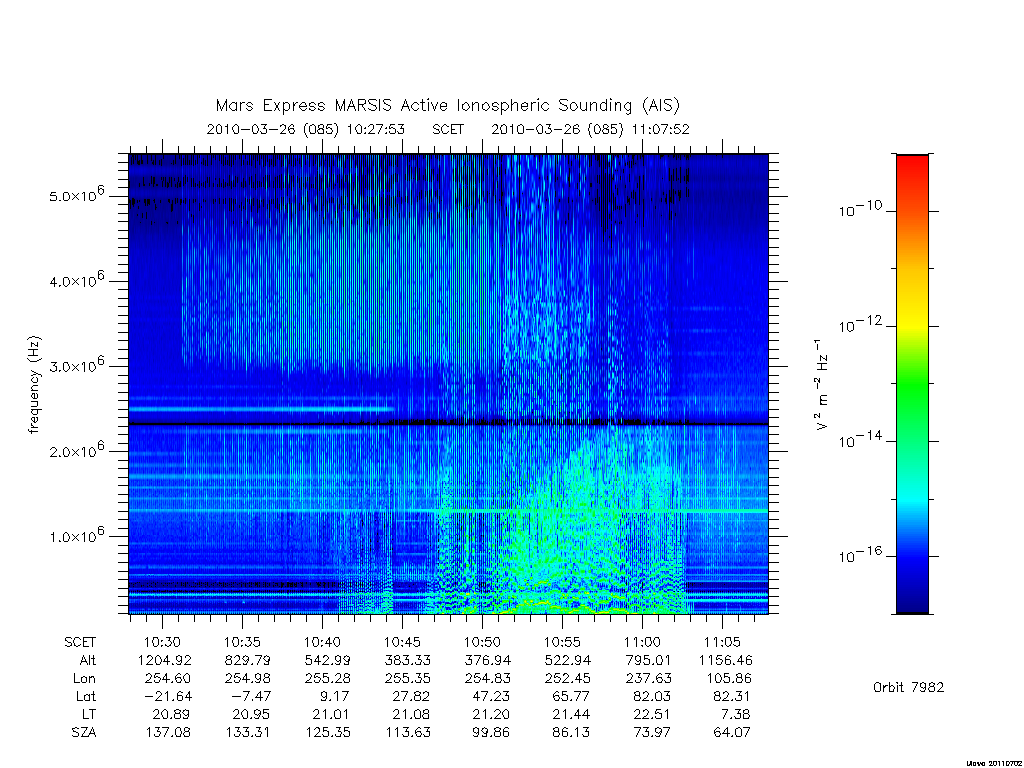Click altitude value 1204.92
This screenshot has width=1024, height=768.
pyautogui.click(x=165, y=660)
